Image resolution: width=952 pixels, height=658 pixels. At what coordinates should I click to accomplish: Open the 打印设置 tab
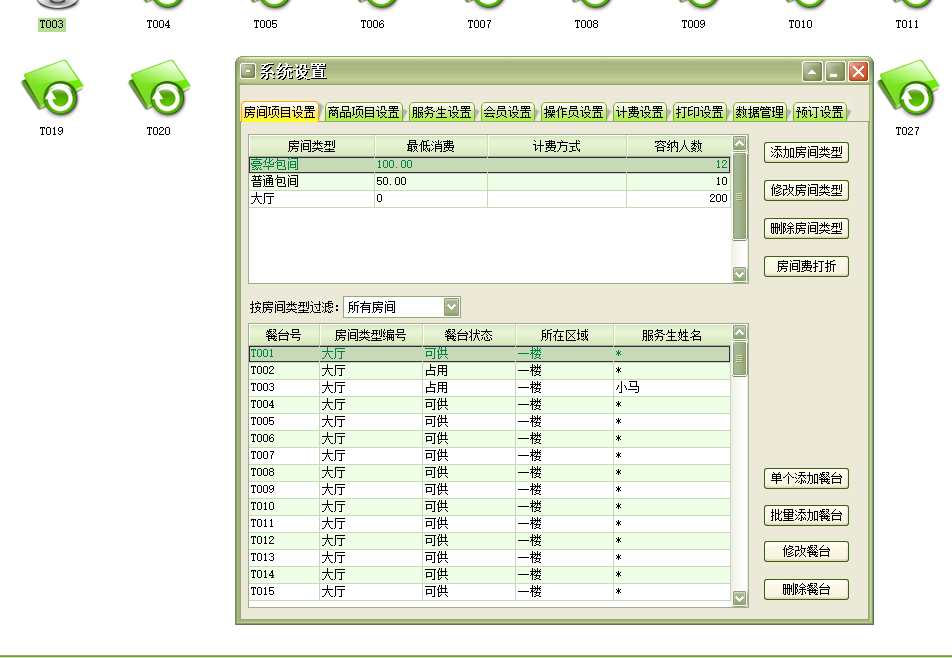click(x=699, y=112)
